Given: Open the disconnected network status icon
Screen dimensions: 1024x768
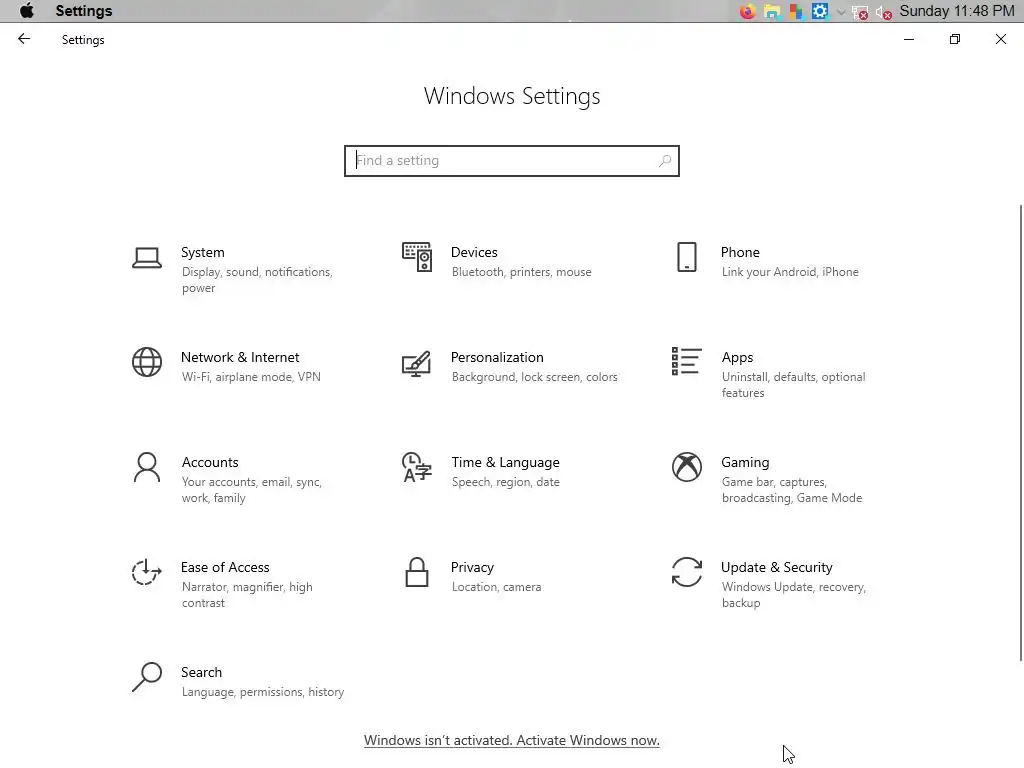Looking at the screenshot, I should point(860,12).
